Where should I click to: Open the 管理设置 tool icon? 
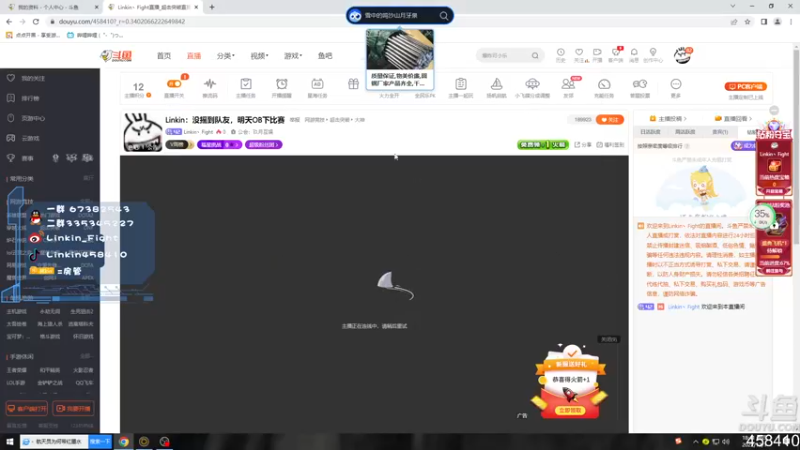coord(640,84)
